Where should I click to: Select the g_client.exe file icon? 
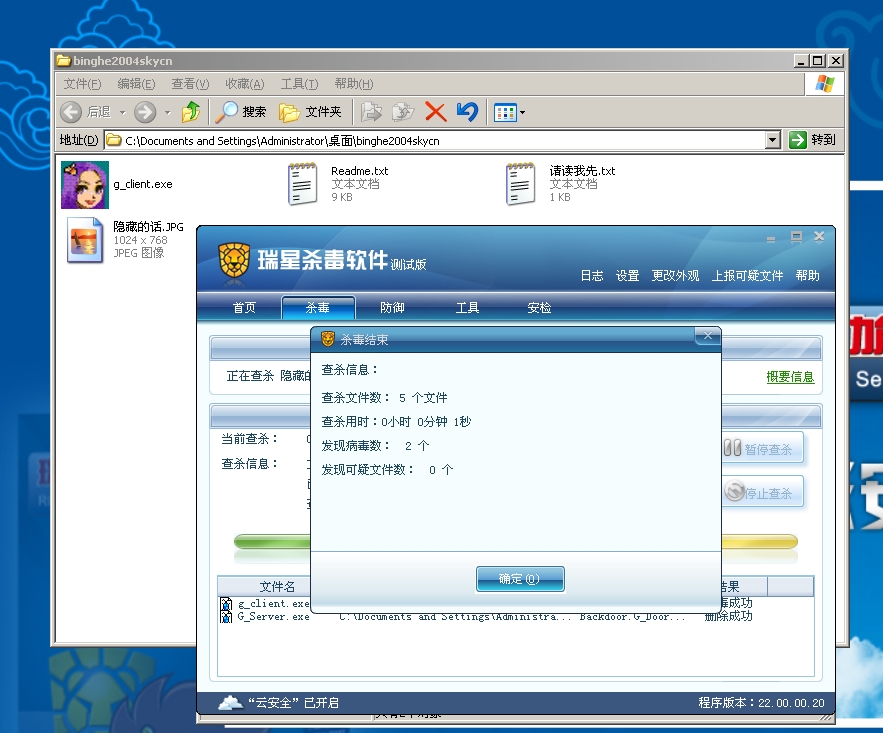tap(85, 185)
